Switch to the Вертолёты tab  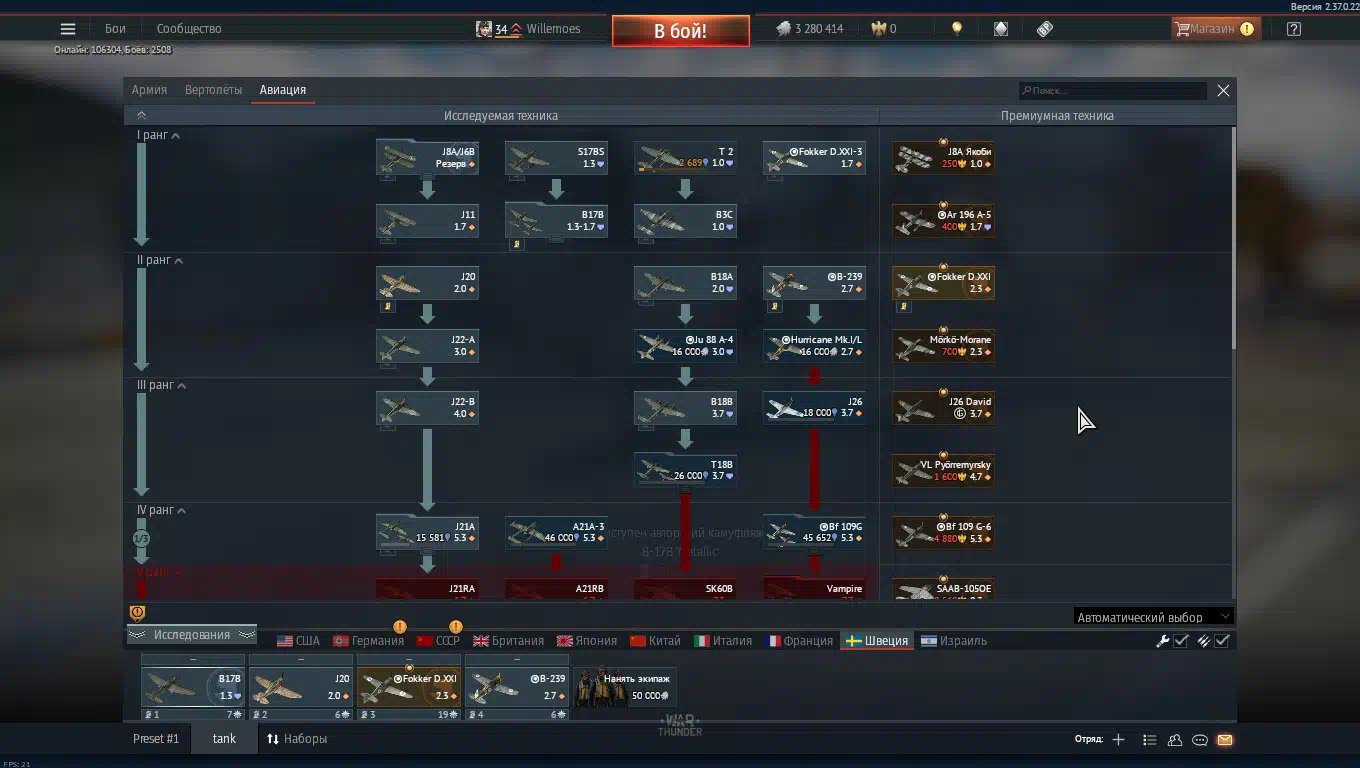213,90
